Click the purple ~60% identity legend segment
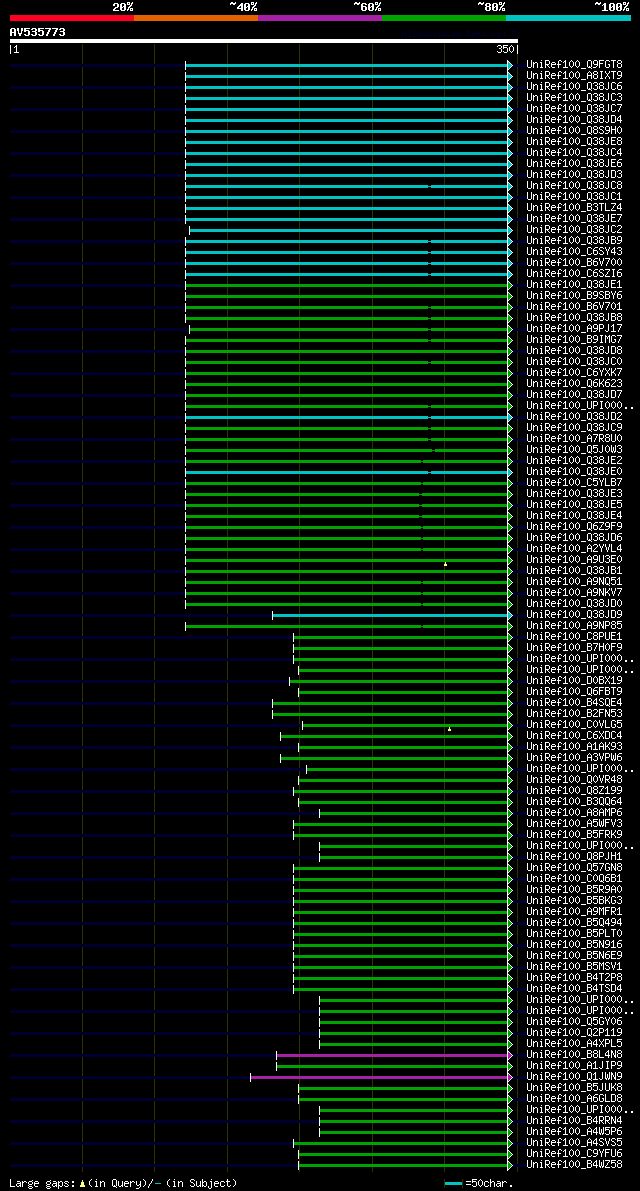Image resolution: width=640 pixels, height=1191 pixels. pyautogui.click(x=320, y=17)
